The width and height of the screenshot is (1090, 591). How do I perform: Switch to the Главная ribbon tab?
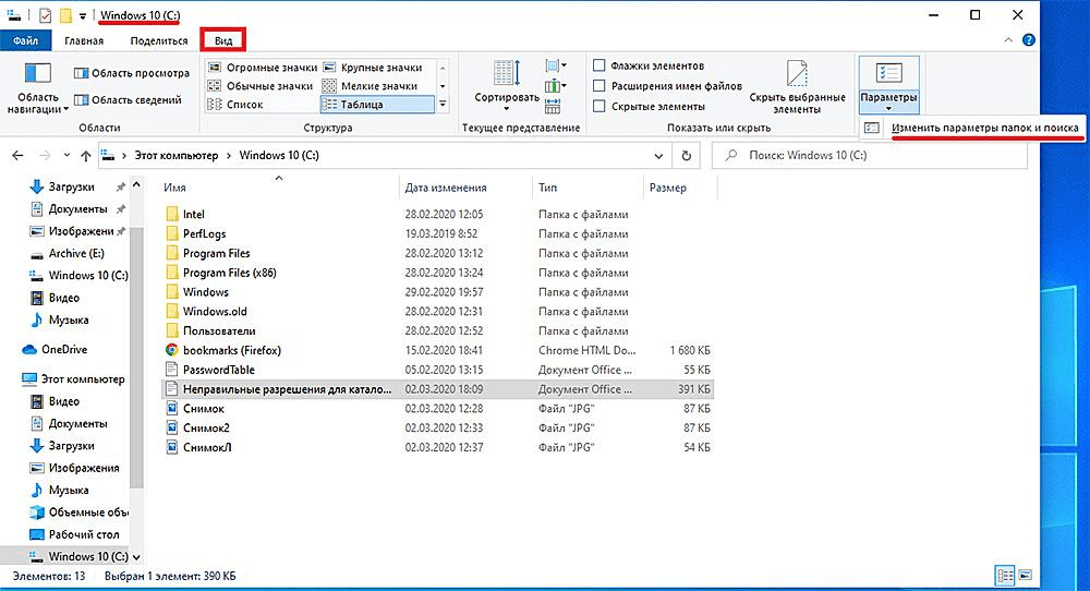(x=84, y=40)
